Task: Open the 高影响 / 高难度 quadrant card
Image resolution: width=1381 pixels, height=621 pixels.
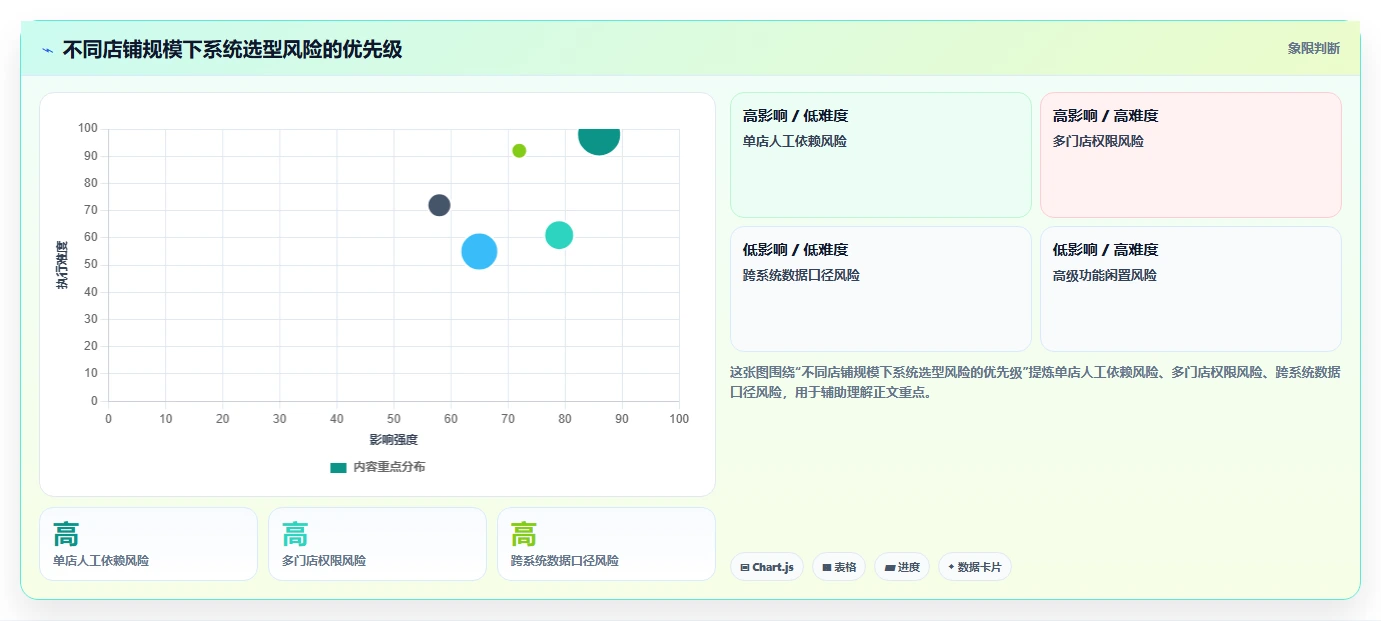Action: (x=1190, y=155)
